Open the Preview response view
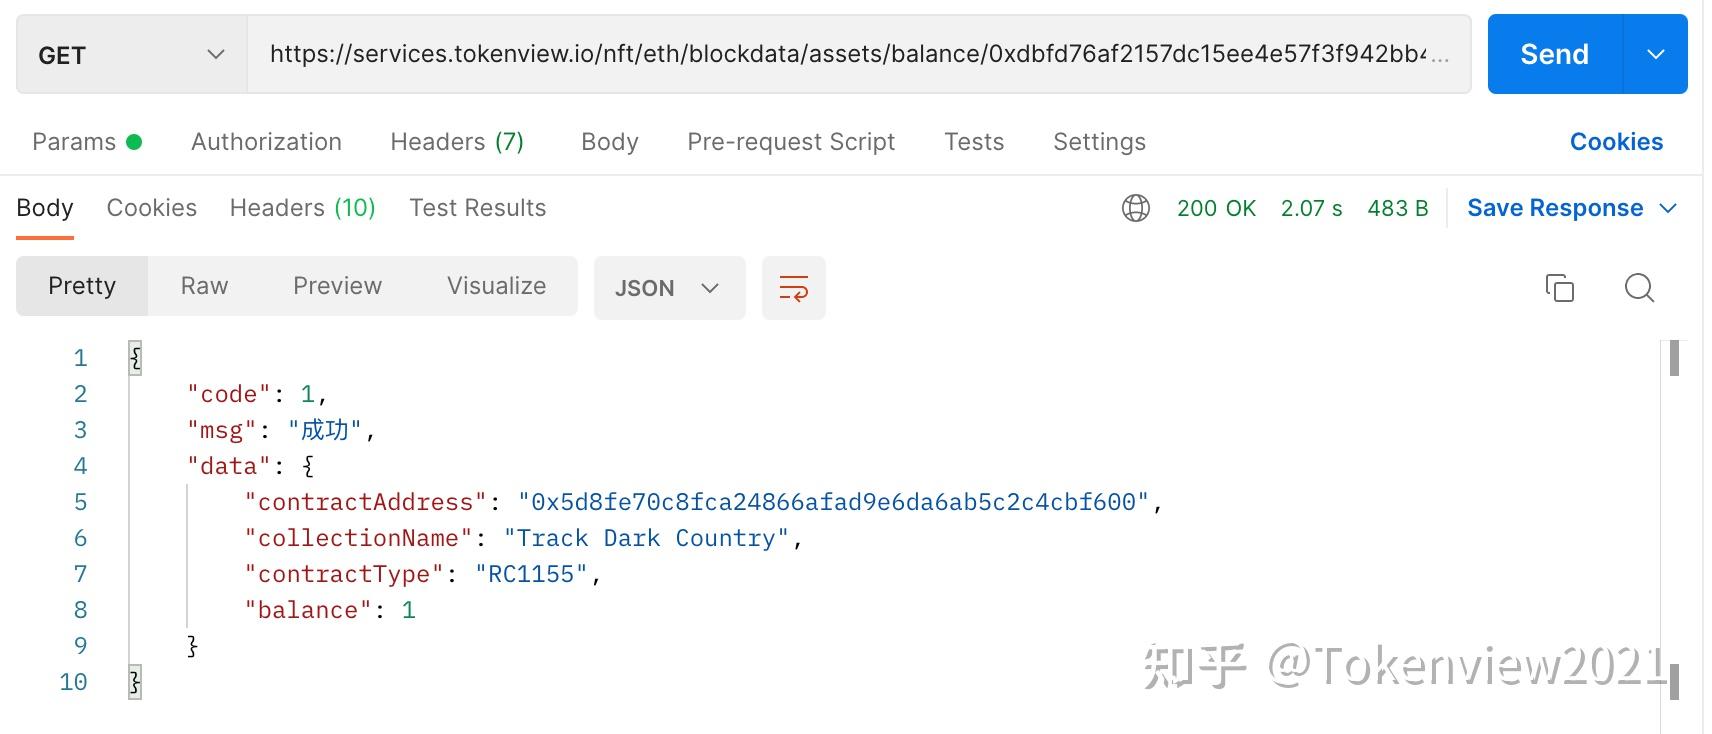 [x=337, y=286]
